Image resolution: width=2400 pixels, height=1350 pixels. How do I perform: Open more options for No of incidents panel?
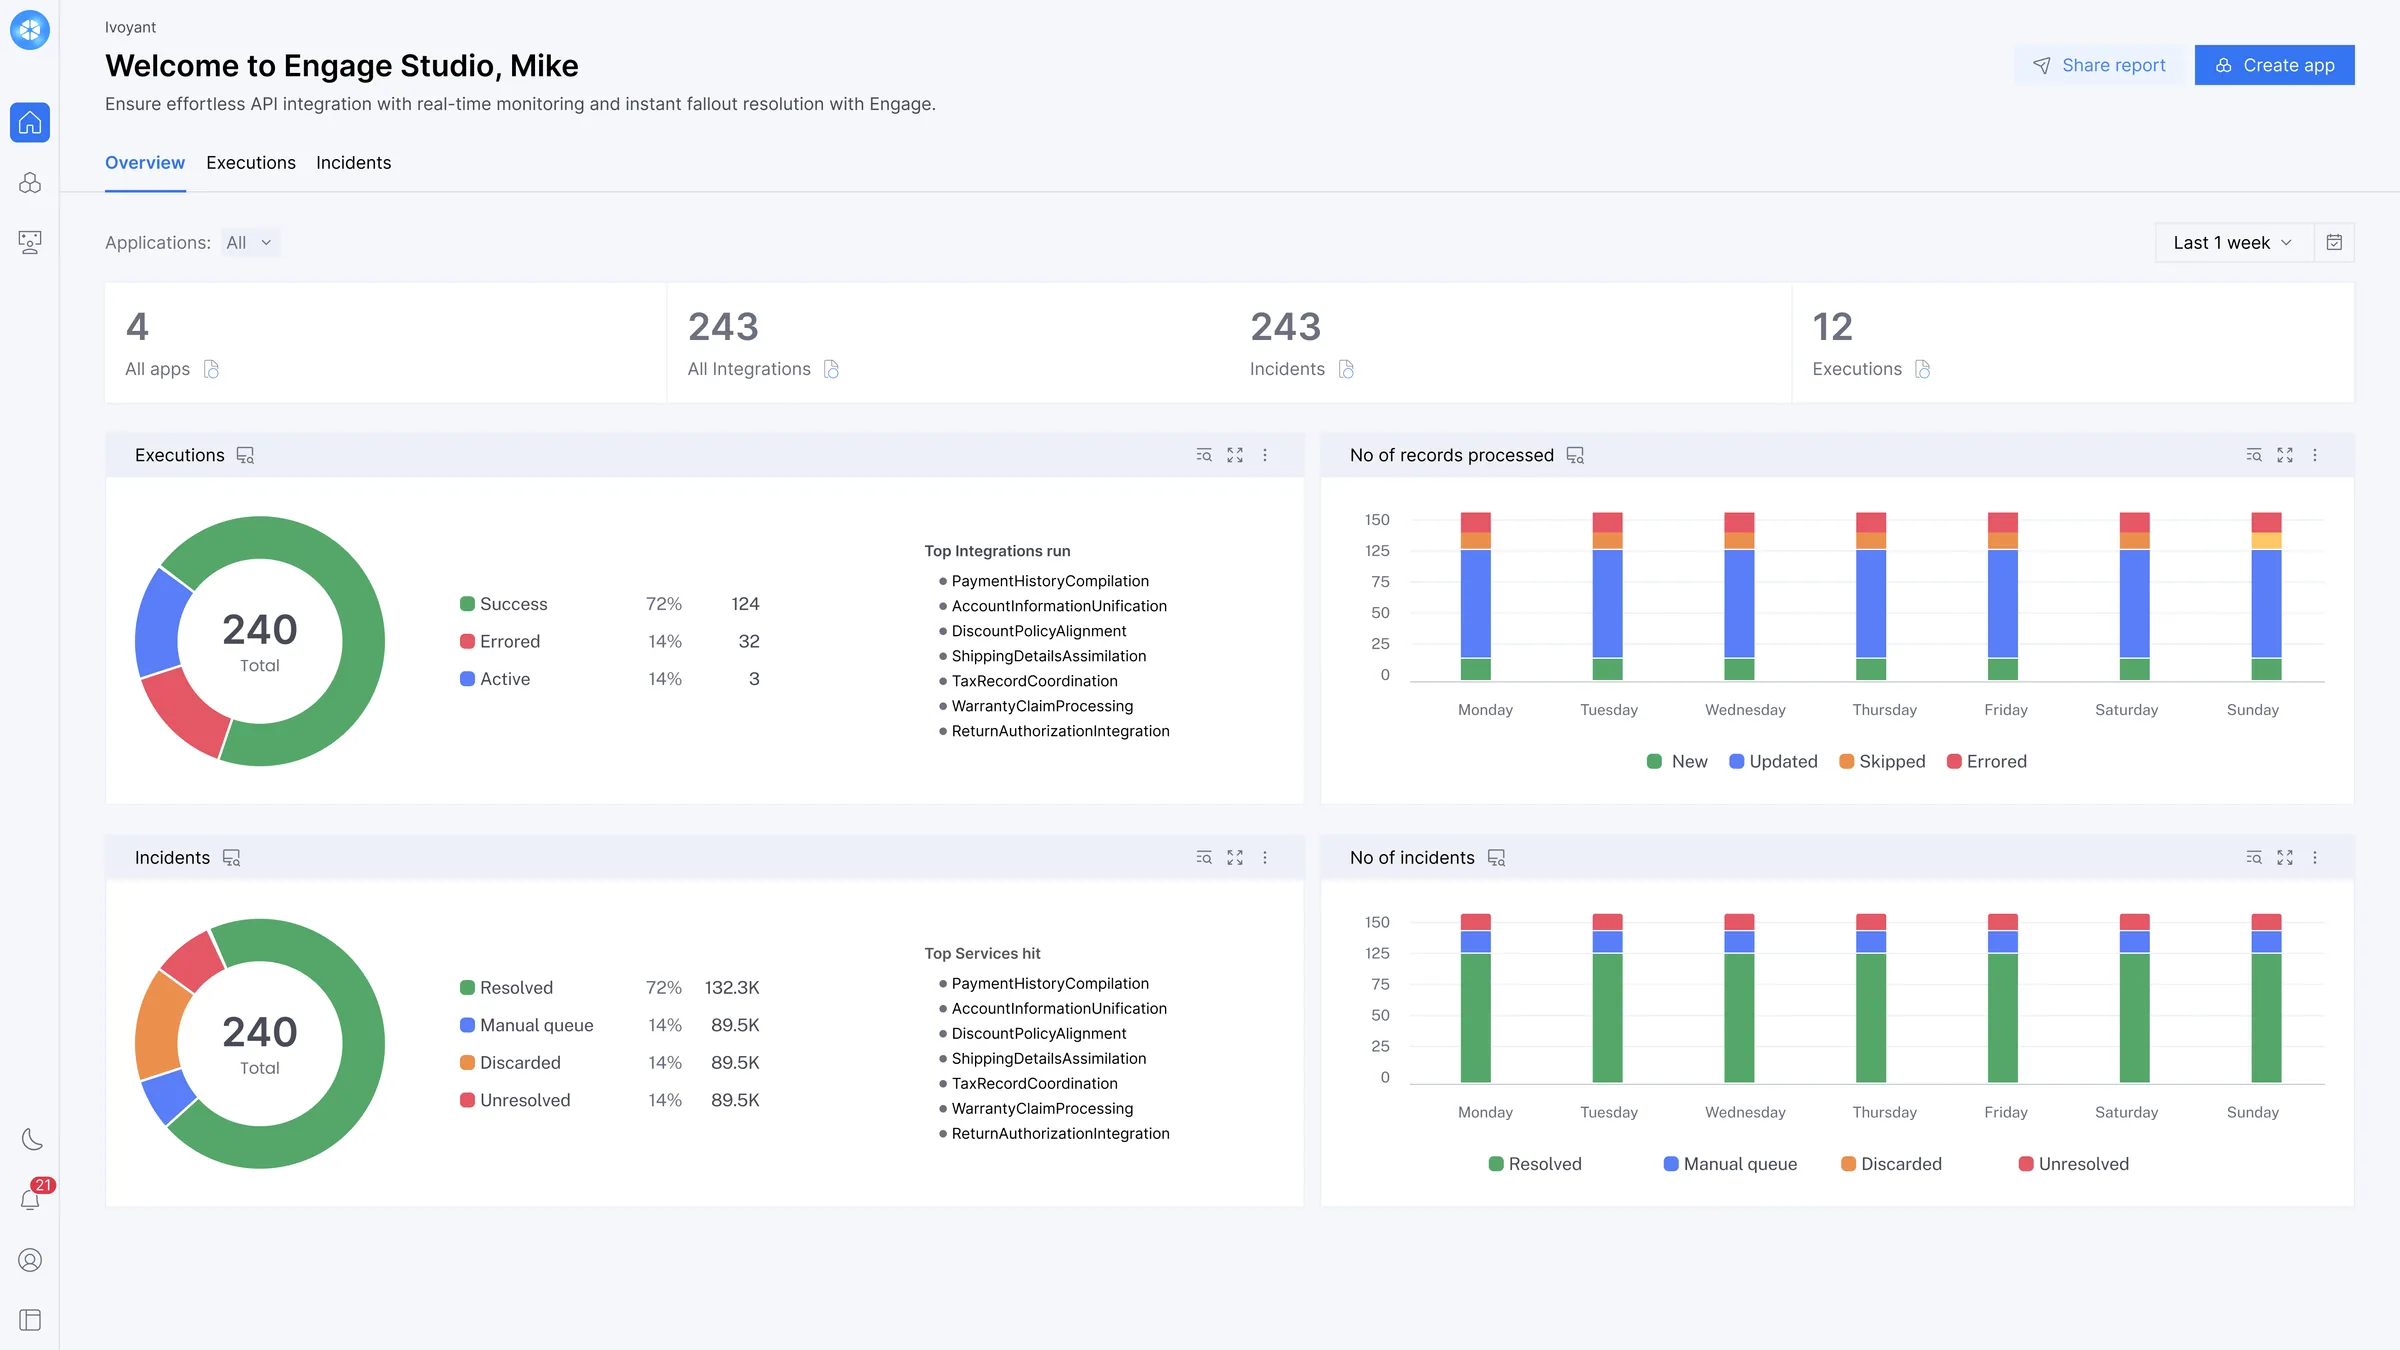[2315, 858]
